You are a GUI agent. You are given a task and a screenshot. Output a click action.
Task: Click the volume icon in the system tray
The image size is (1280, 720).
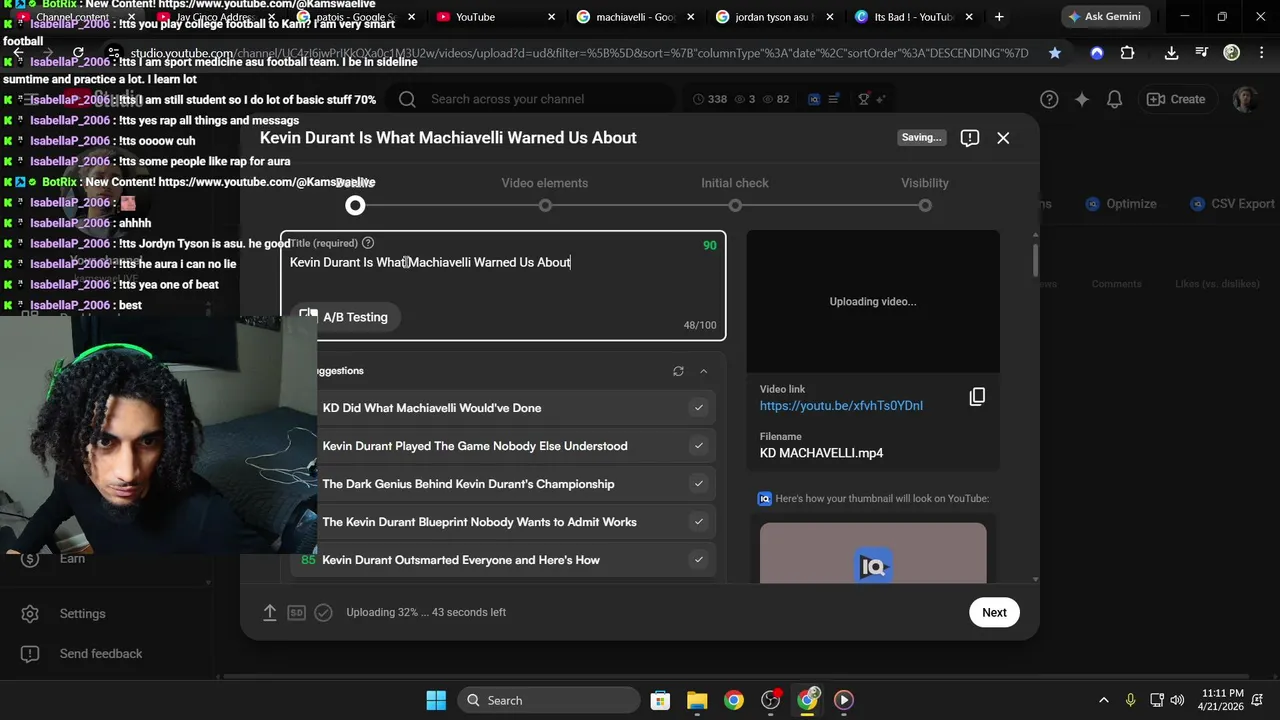point(1177,700)
